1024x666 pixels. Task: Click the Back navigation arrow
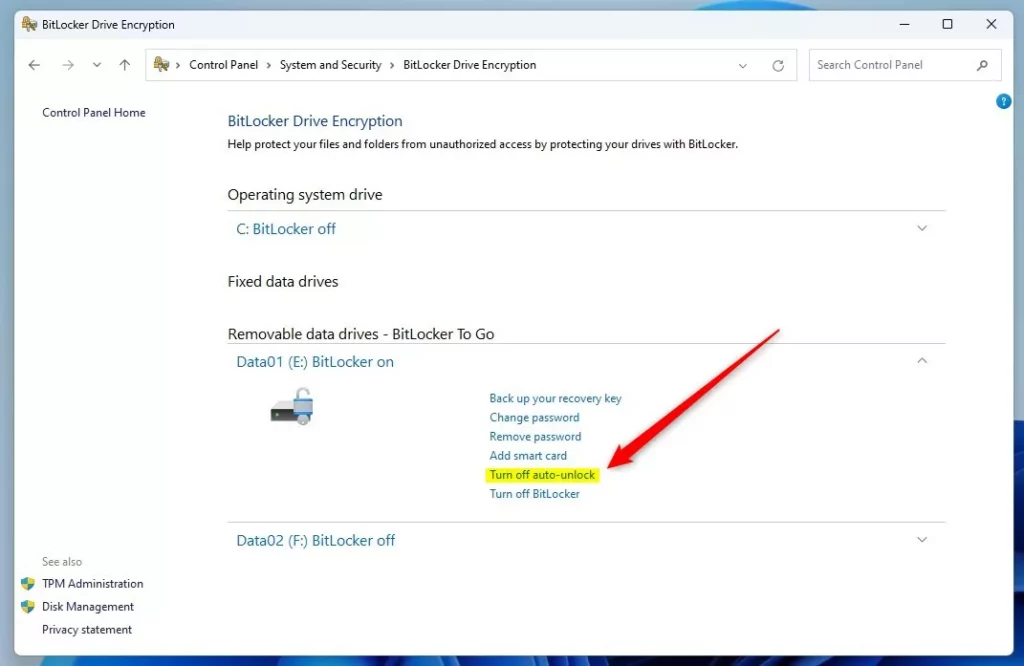[34, 65]
